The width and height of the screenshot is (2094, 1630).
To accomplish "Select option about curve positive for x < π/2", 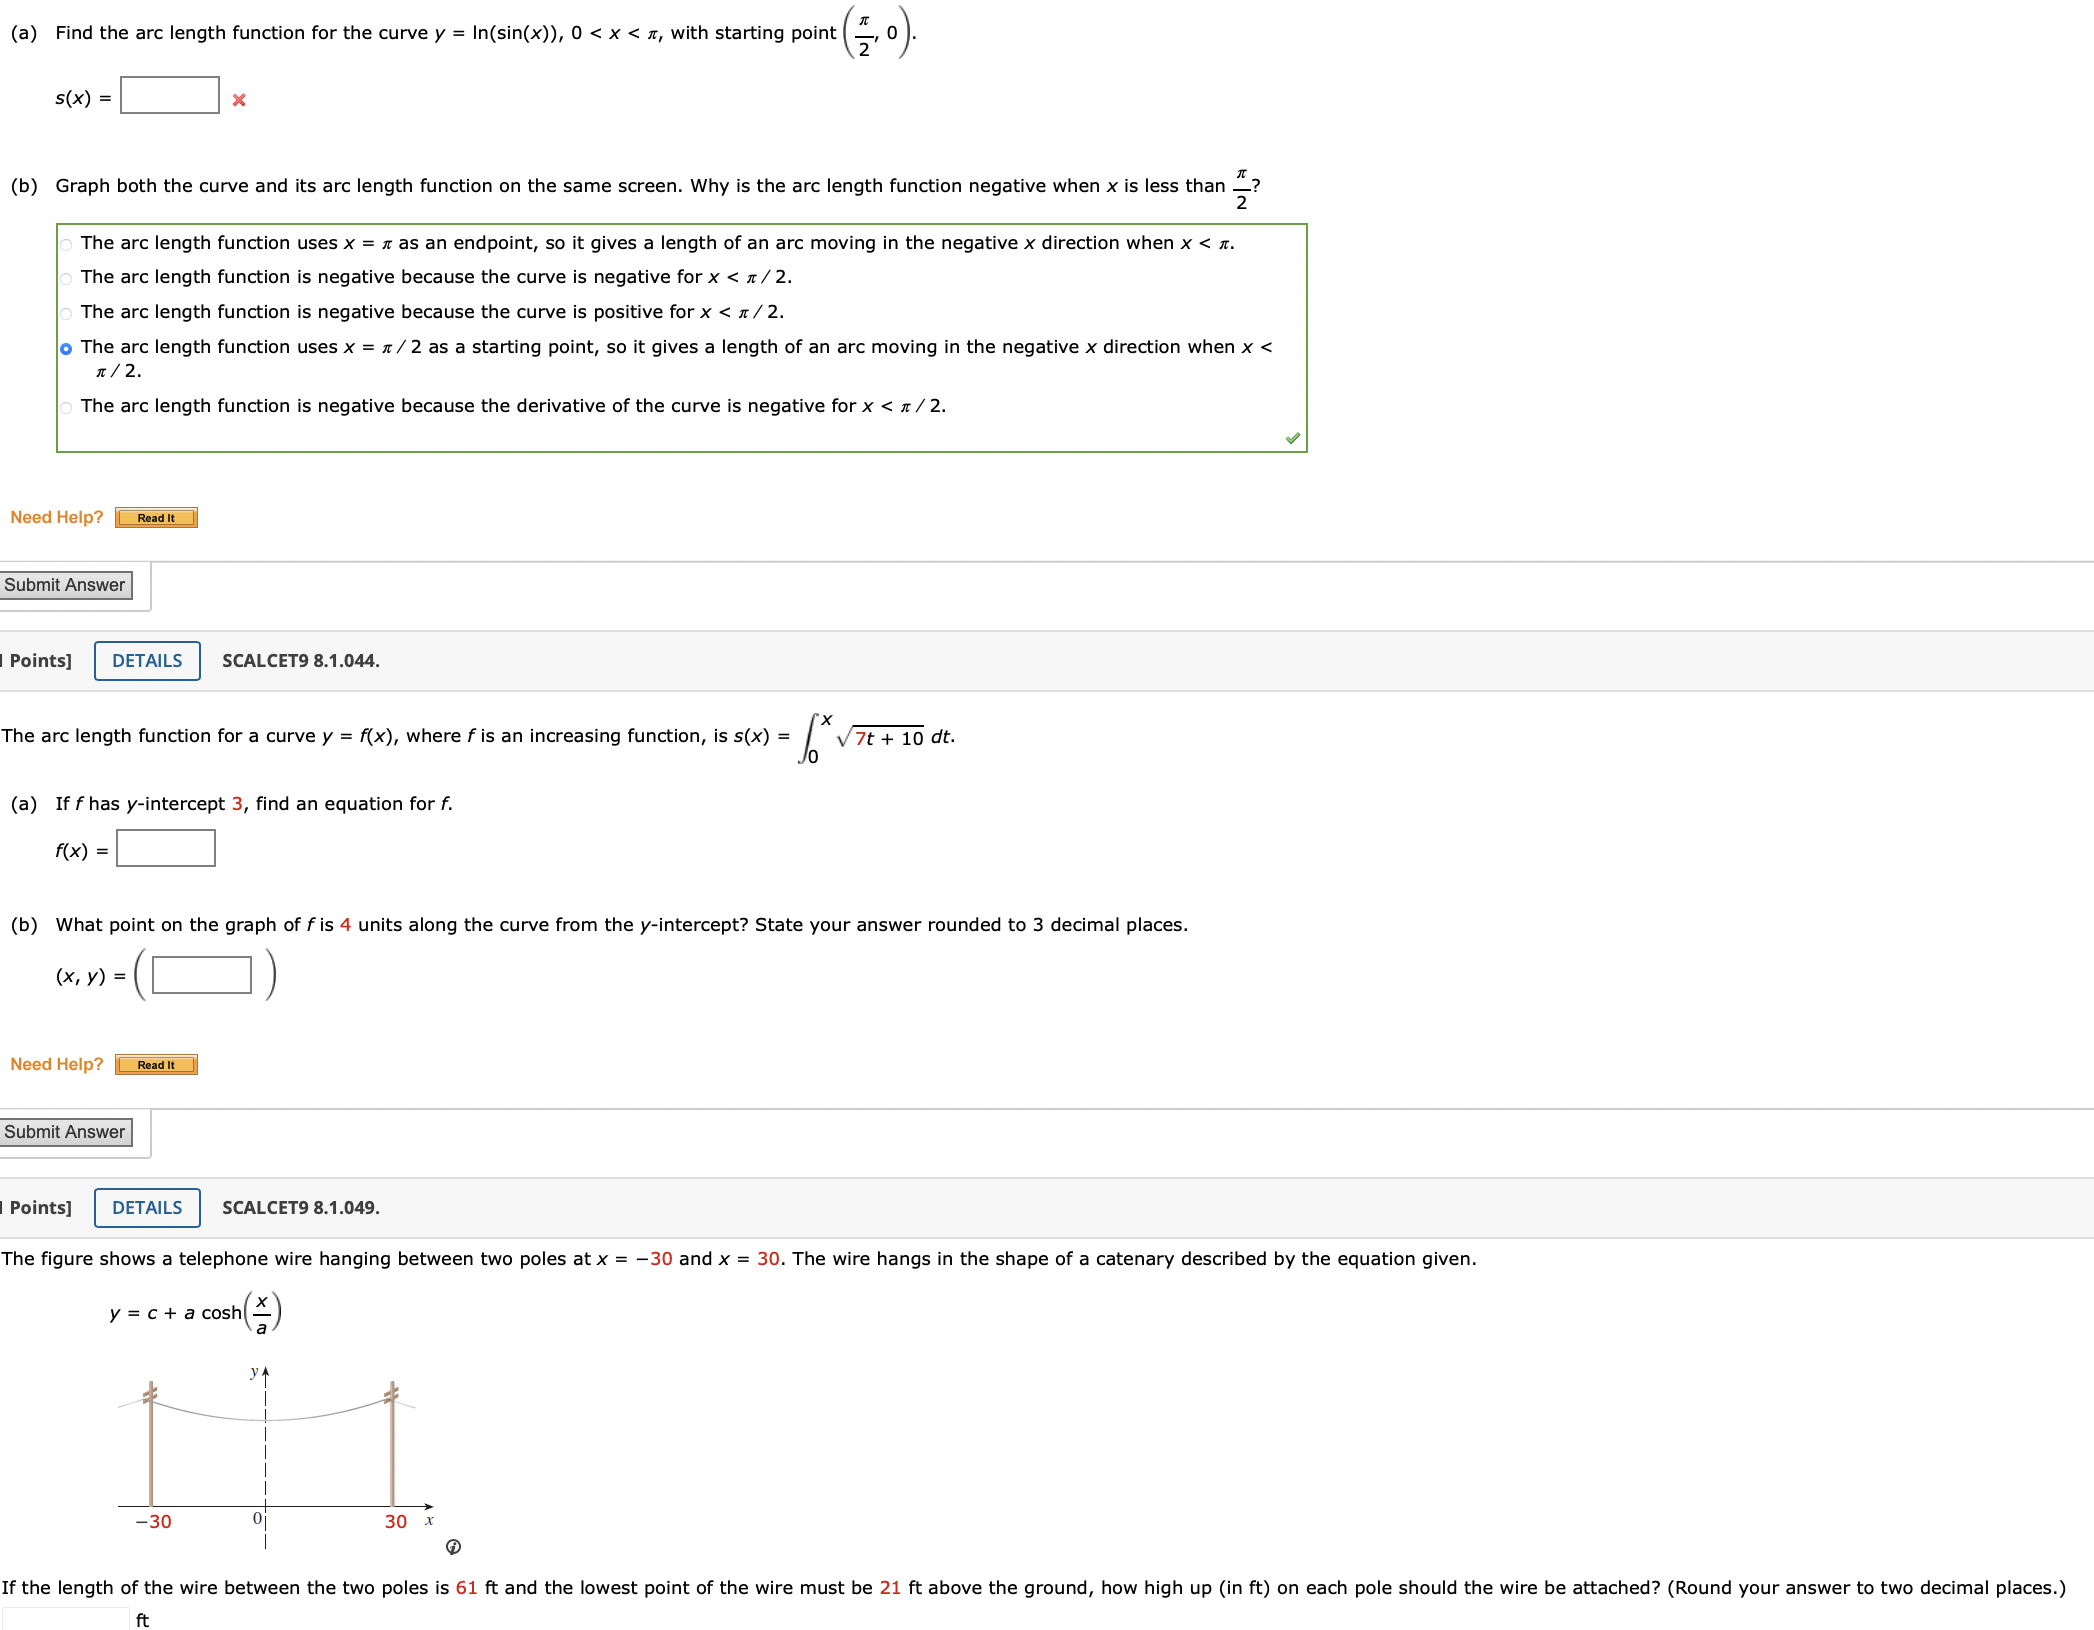I will pyautogui.click(x=64, y=312).
